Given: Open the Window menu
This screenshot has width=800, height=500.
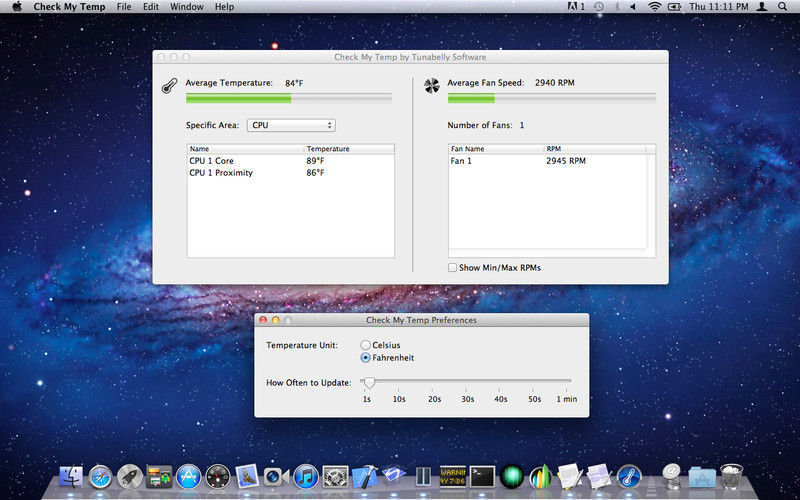Looking at the screenshot, I should (187, 7).
